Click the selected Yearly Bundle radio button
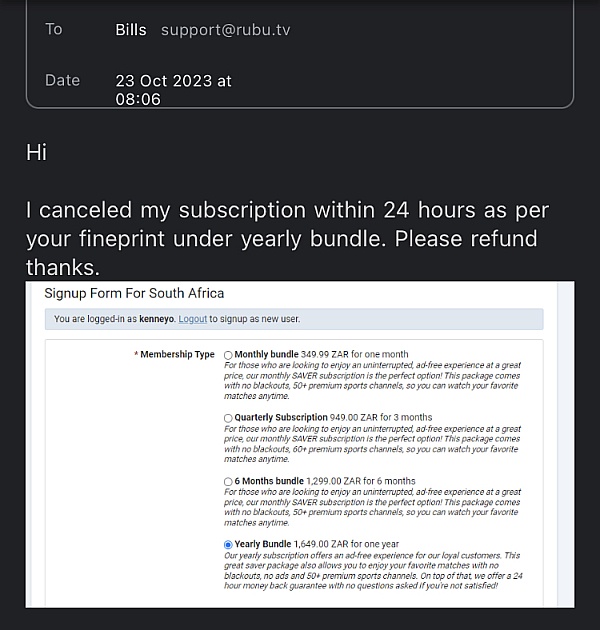Image resolution: width=600 pixels, height=630 pixels. 228,545
